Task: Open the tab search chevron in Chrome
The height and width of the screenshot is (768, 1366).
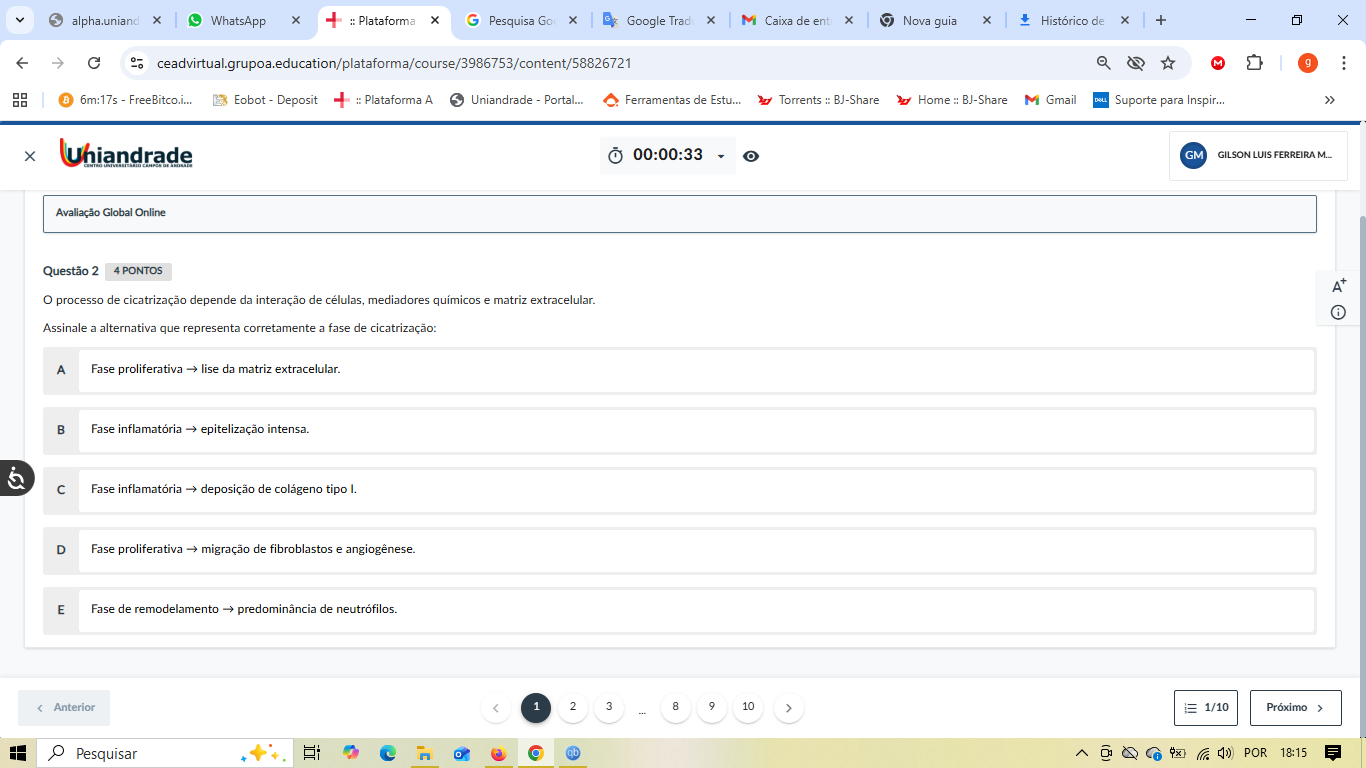Action: [x=19, y=20]
